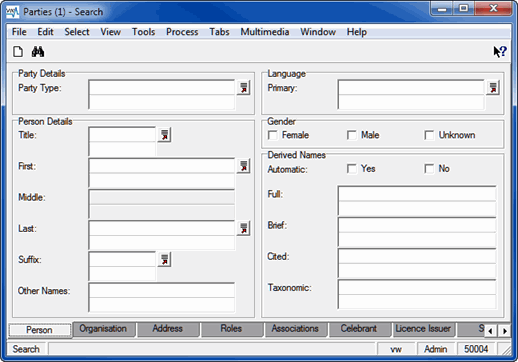The height and width of the screenshot is (362, 518).
Task: Tick the Male gender checkbox
Action: coord(351,135)
